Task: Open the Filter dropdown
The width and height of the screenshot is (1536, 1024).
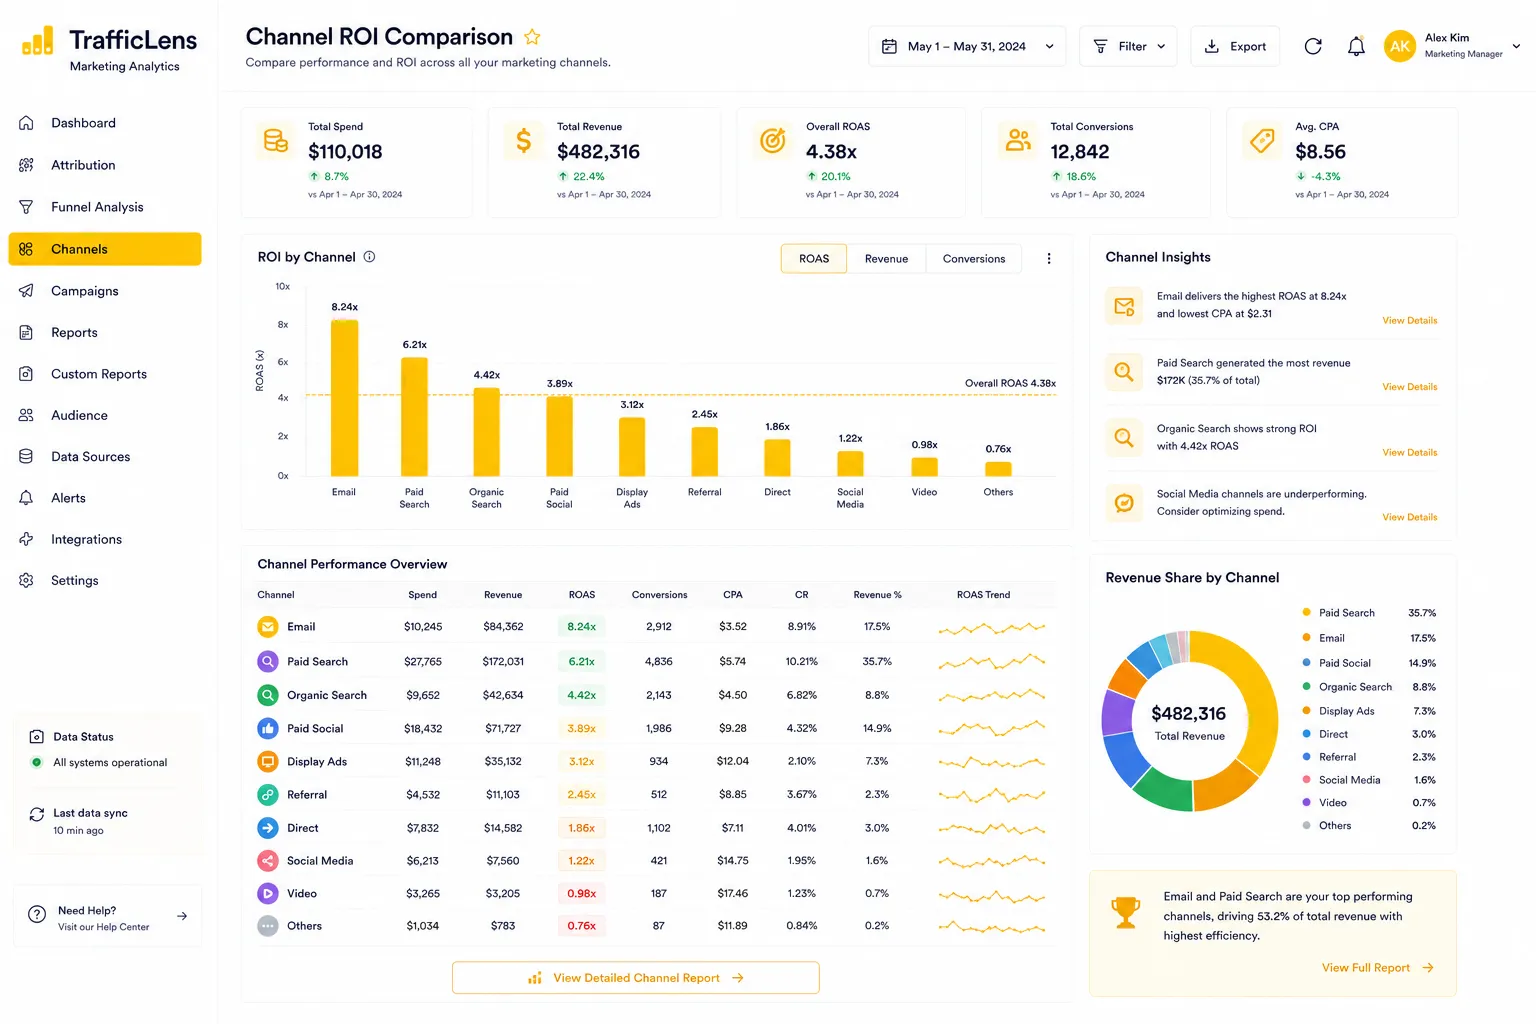Action: [1128, 46]
